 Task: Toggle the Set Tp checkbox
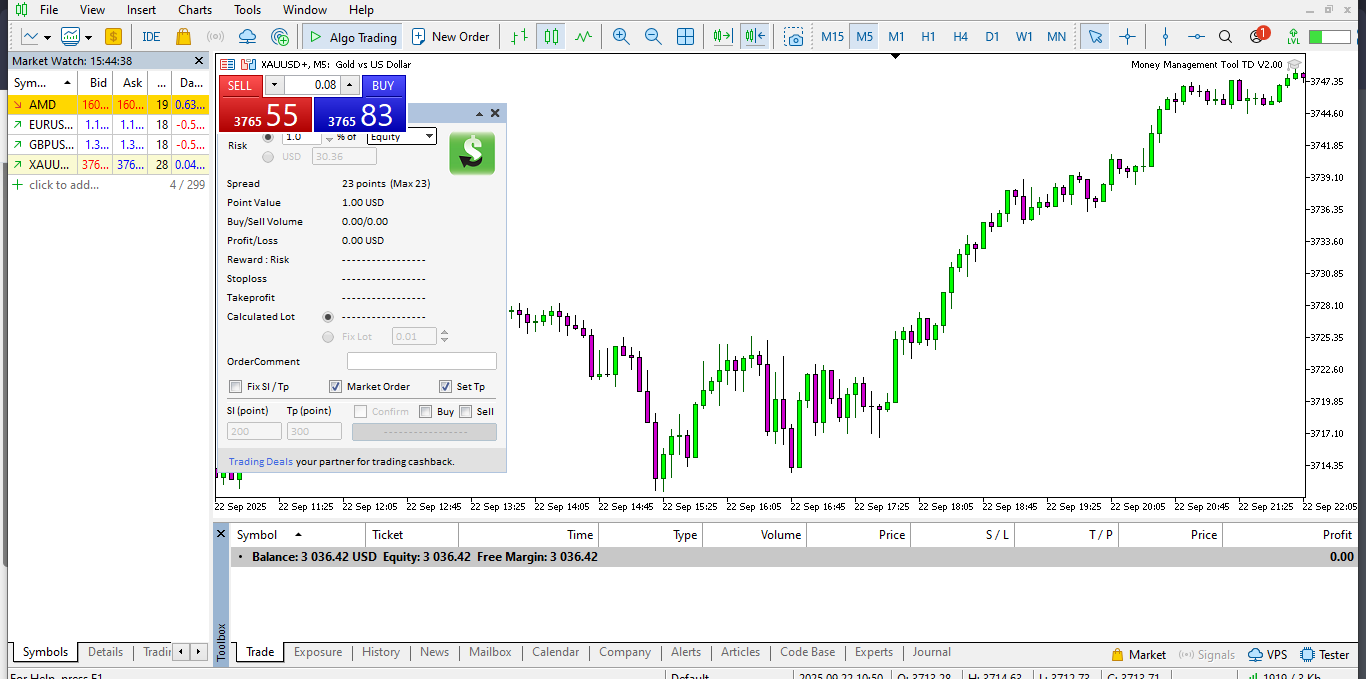tap(446, 387)
